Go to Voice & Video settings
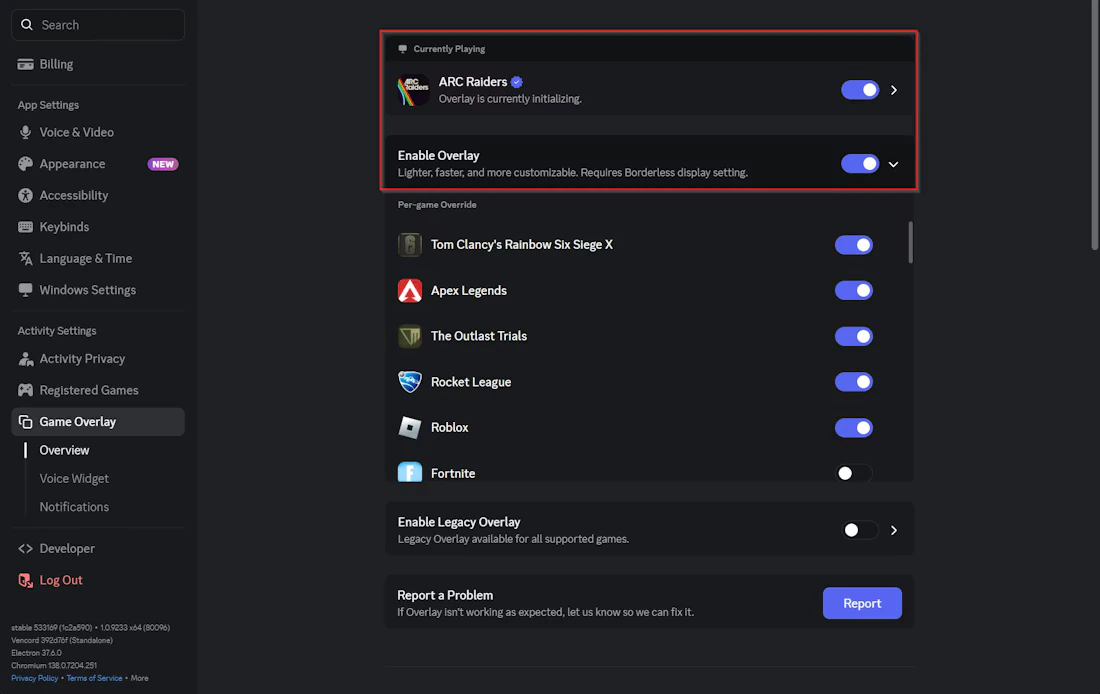 (98, 132)
